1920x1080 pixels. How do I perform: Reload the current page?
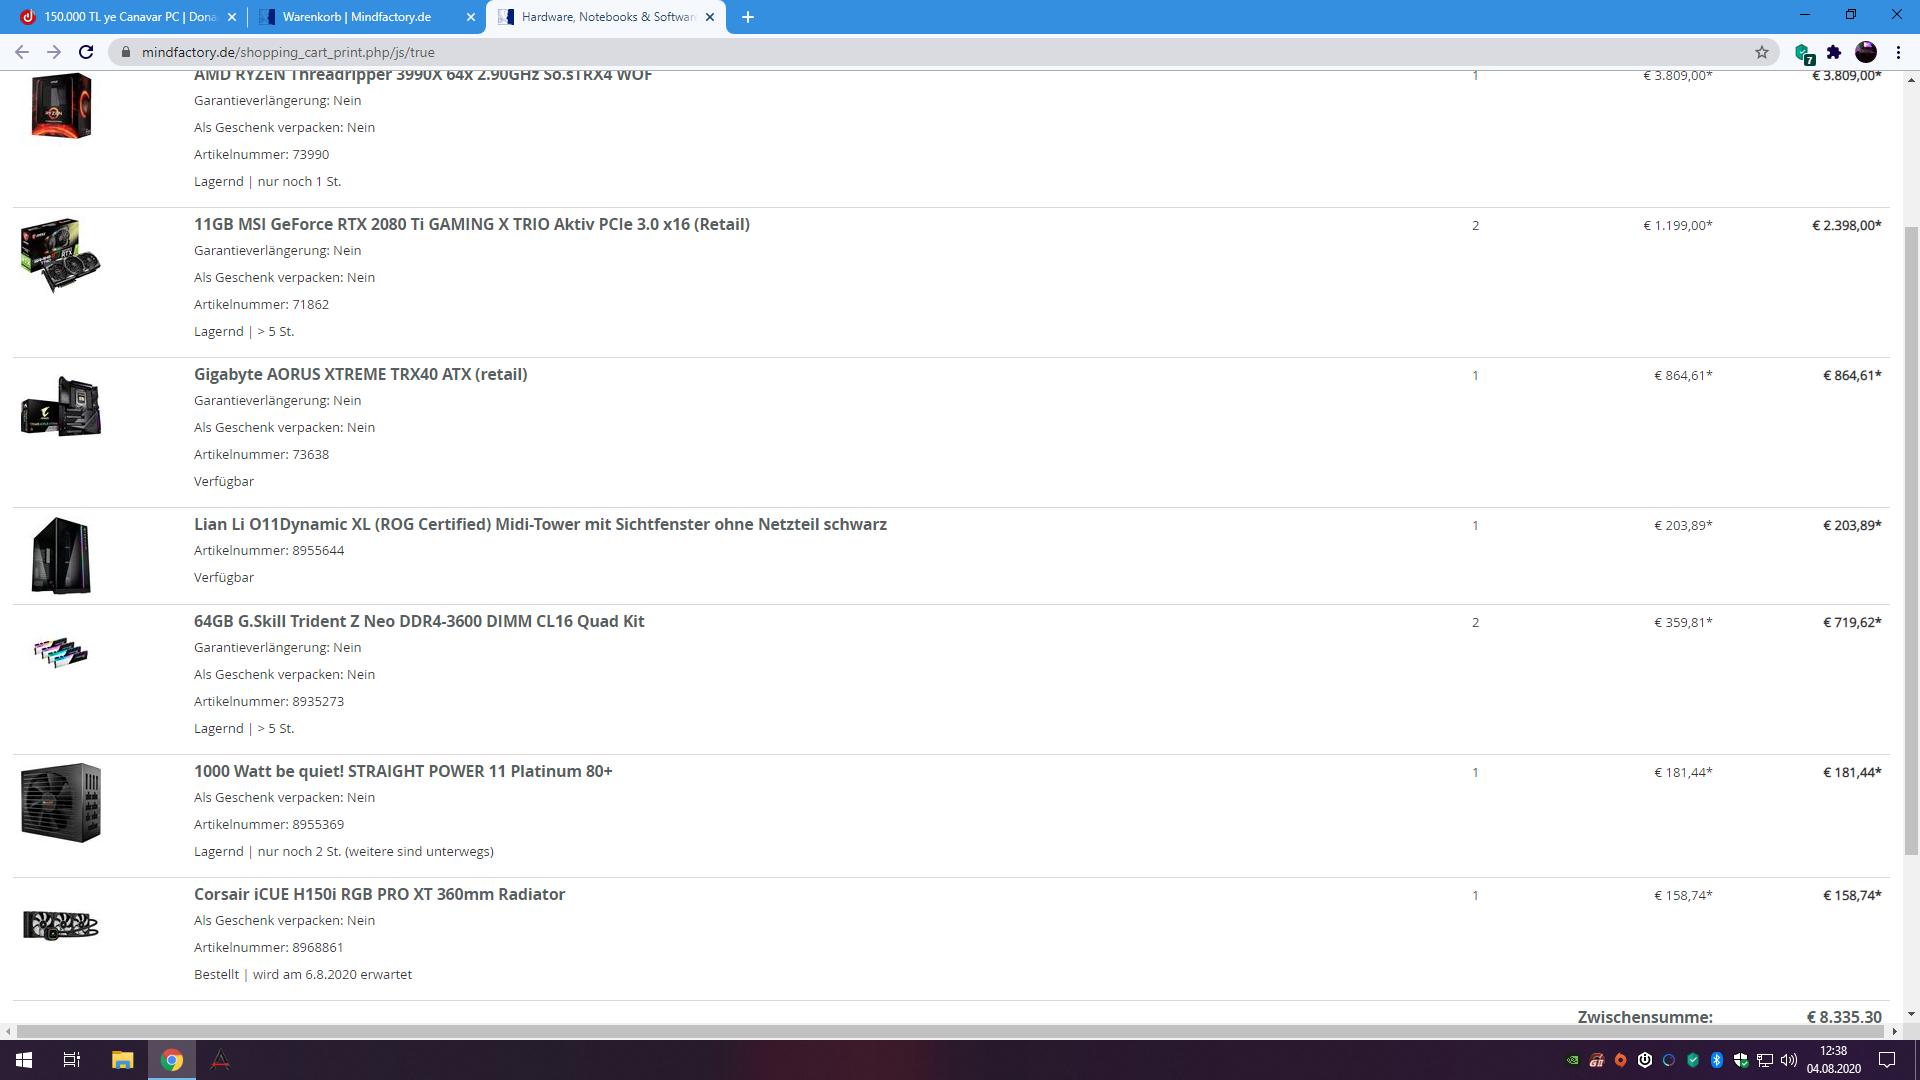[86, 52]
